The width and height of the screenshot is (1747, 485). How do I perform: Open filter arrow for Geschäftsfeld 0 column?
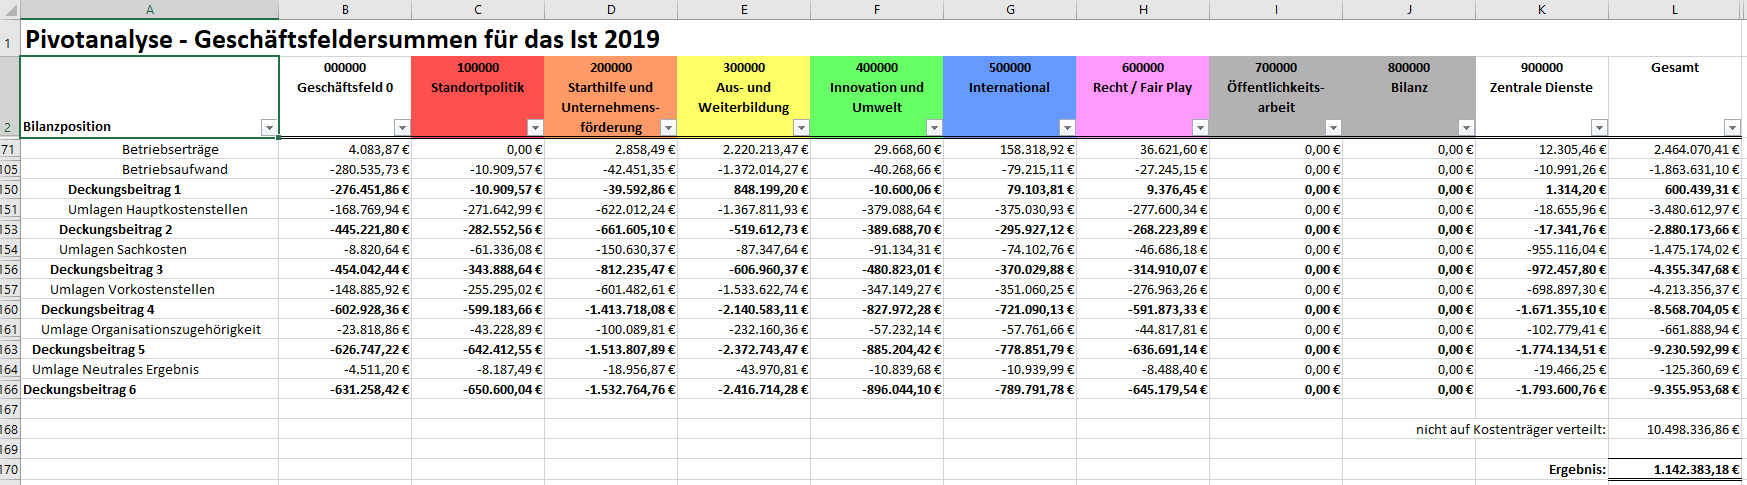click(x=401, y=128)
